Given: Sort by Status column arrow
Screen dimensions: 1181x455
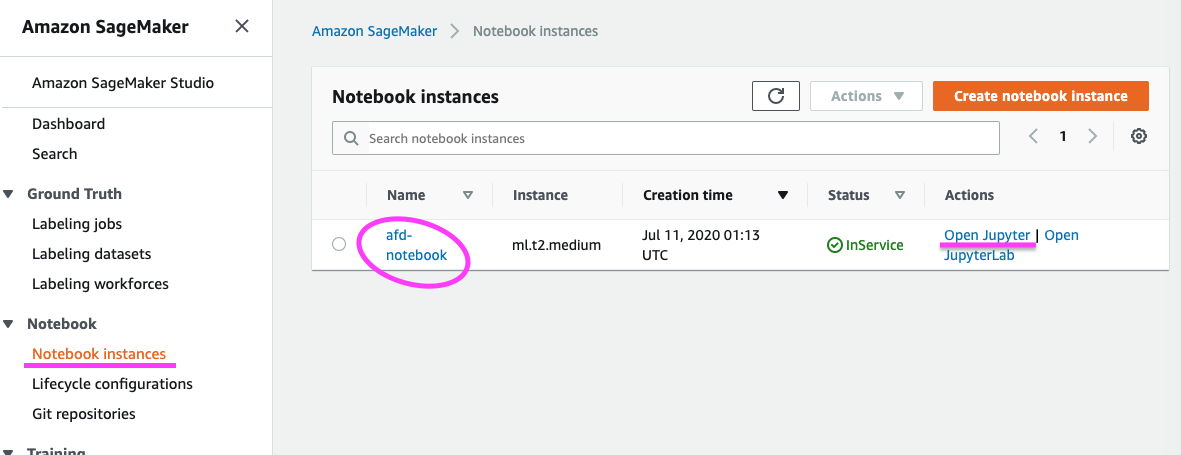Looking at the screenshot, I should (899, 195).
